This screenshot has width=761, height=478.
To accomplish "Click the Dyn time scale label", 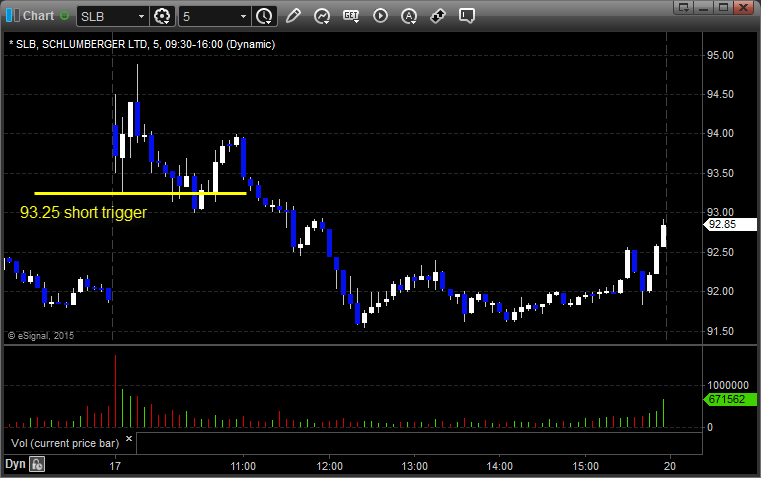I will coord(15,464).
